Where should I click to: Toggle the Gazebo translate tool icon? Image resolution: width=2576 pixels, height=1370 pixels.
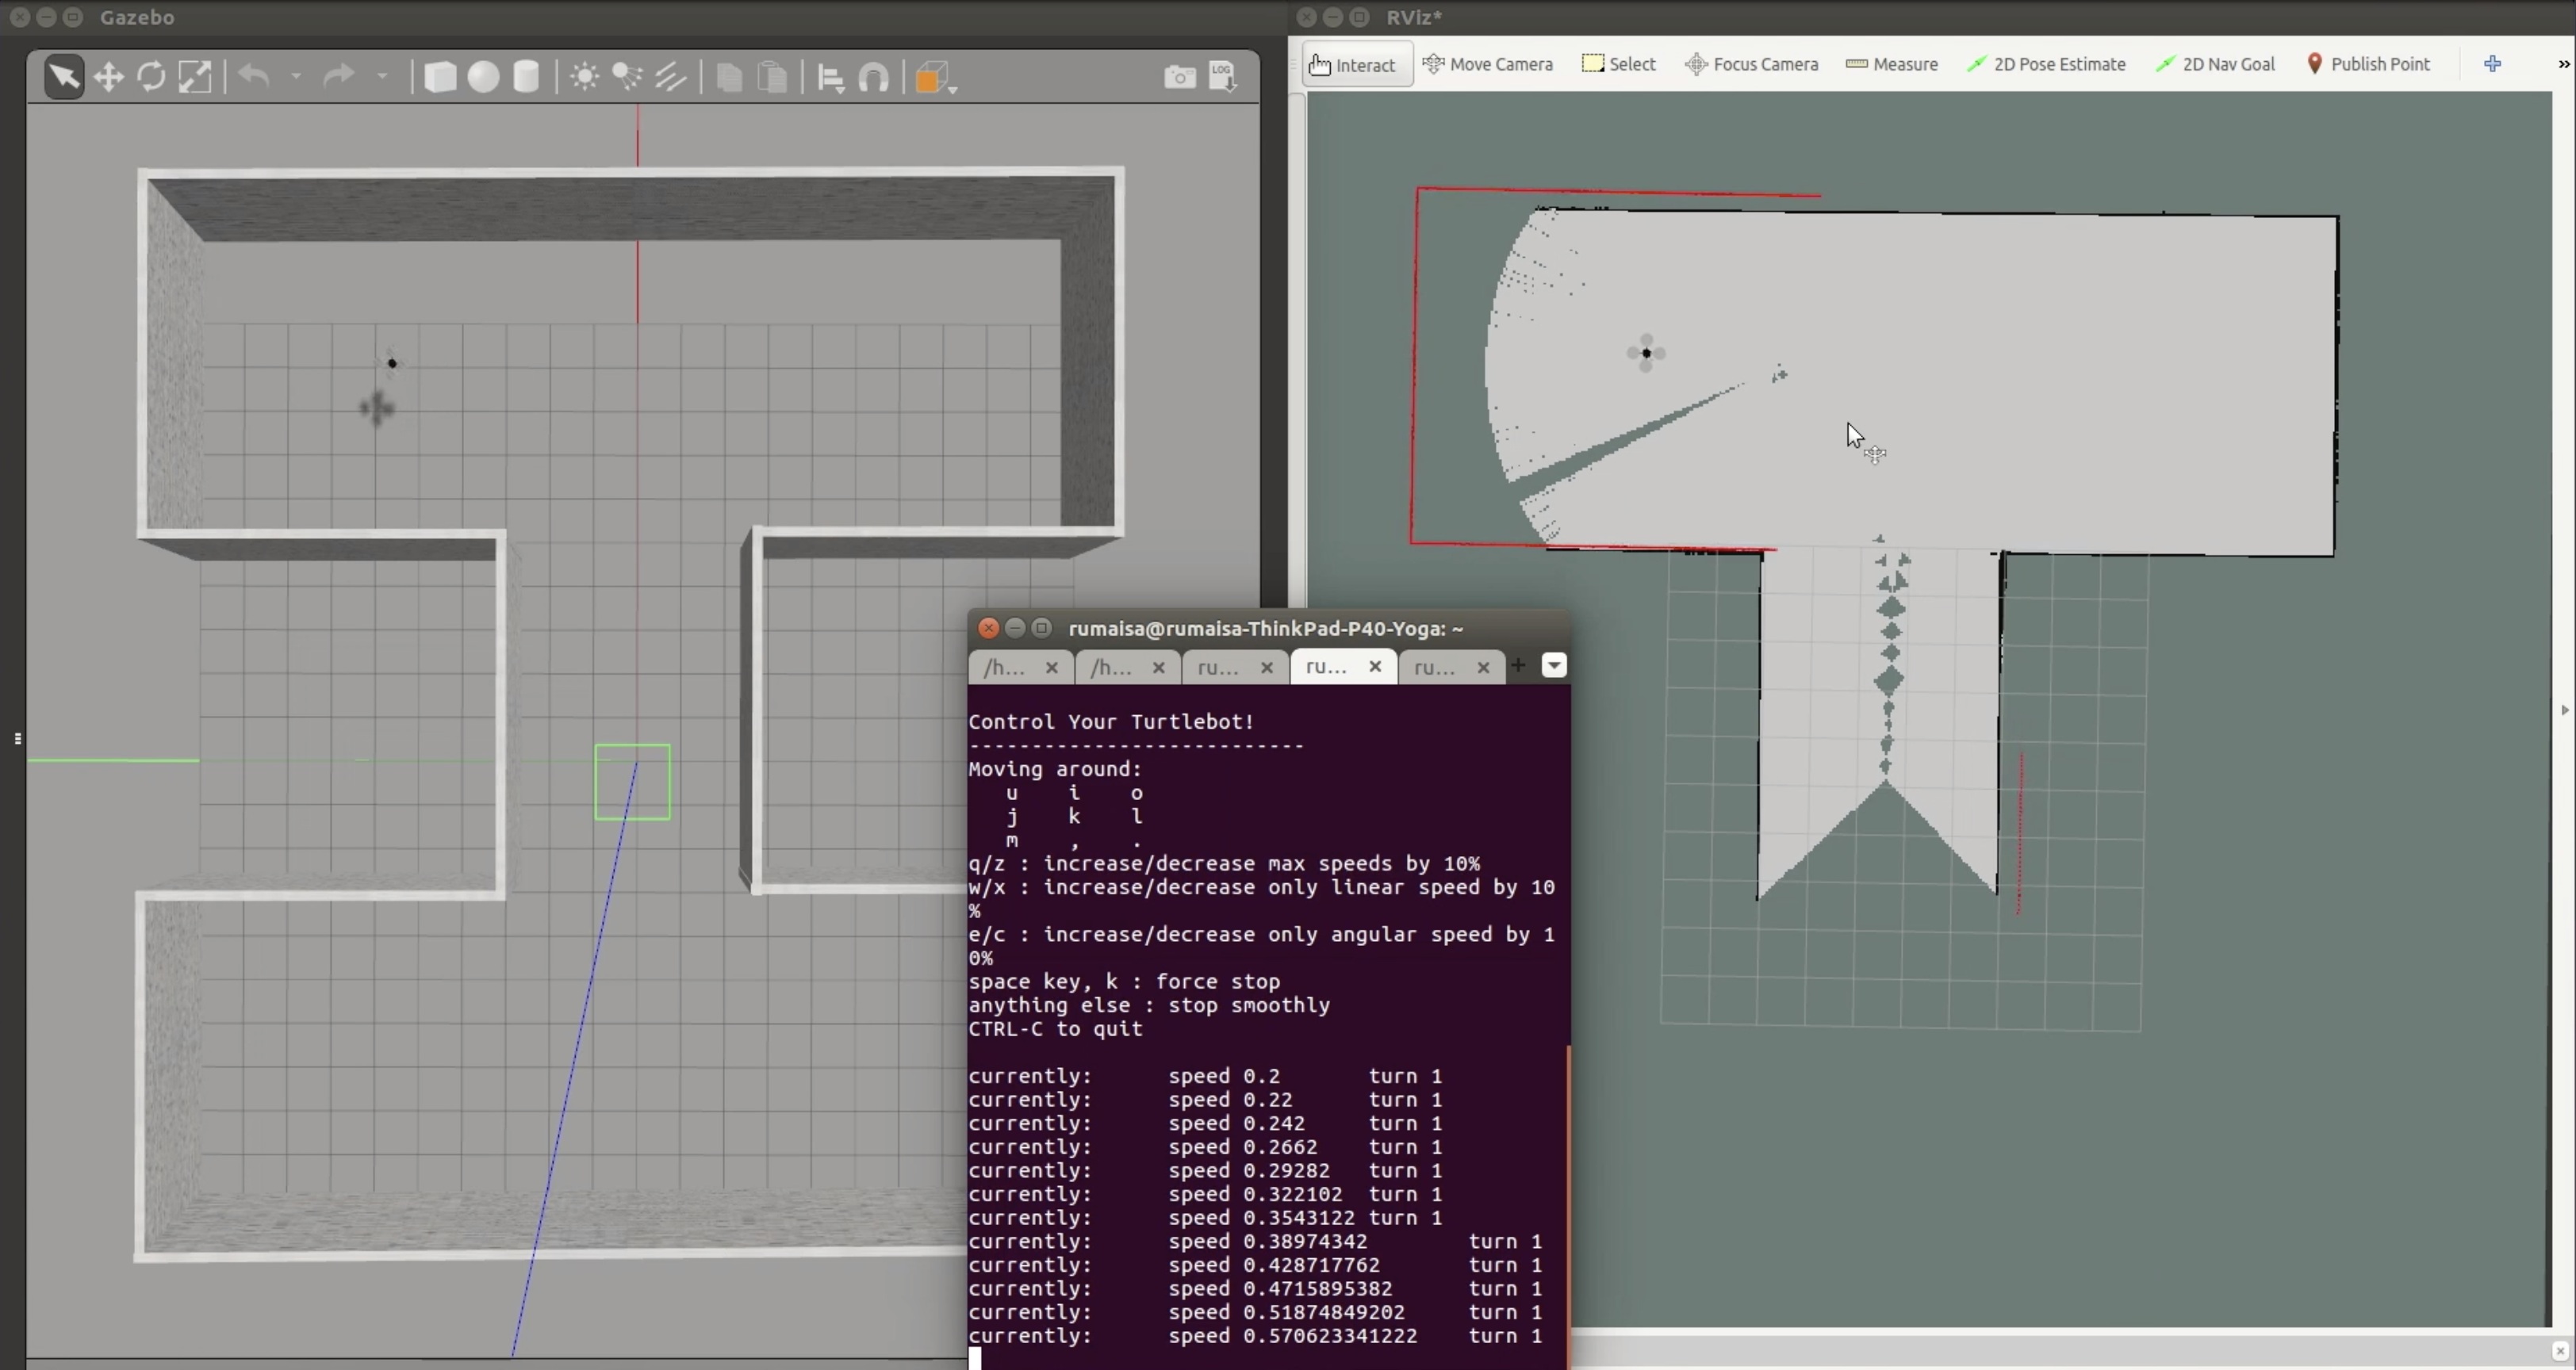click(105, 77)
